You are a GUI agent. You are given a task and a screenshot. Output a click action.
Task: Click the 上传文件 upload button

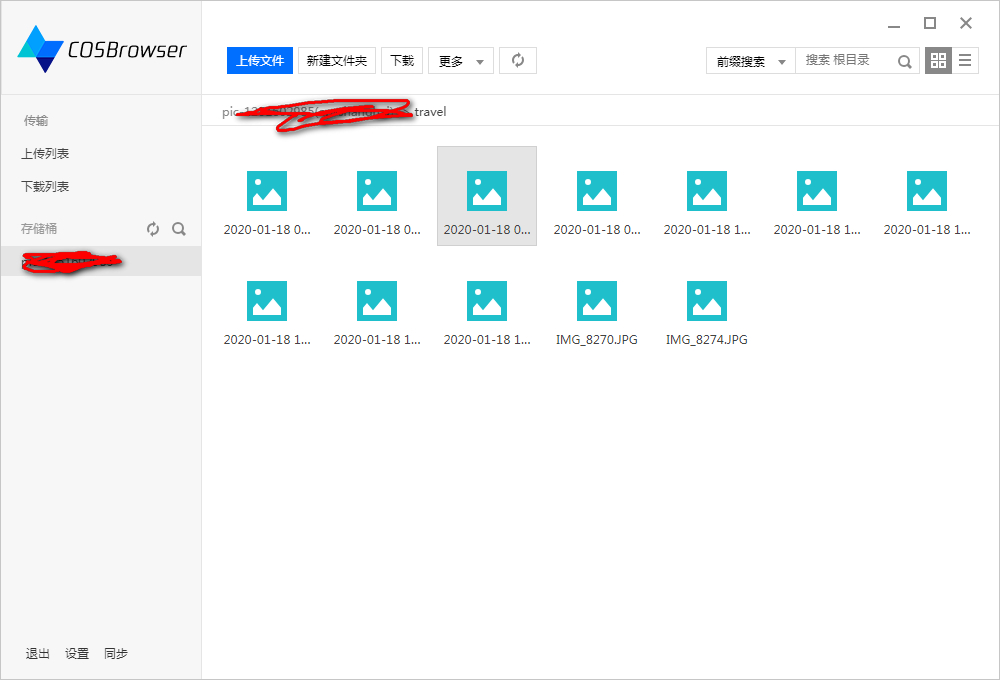click(x=260, y=61)
